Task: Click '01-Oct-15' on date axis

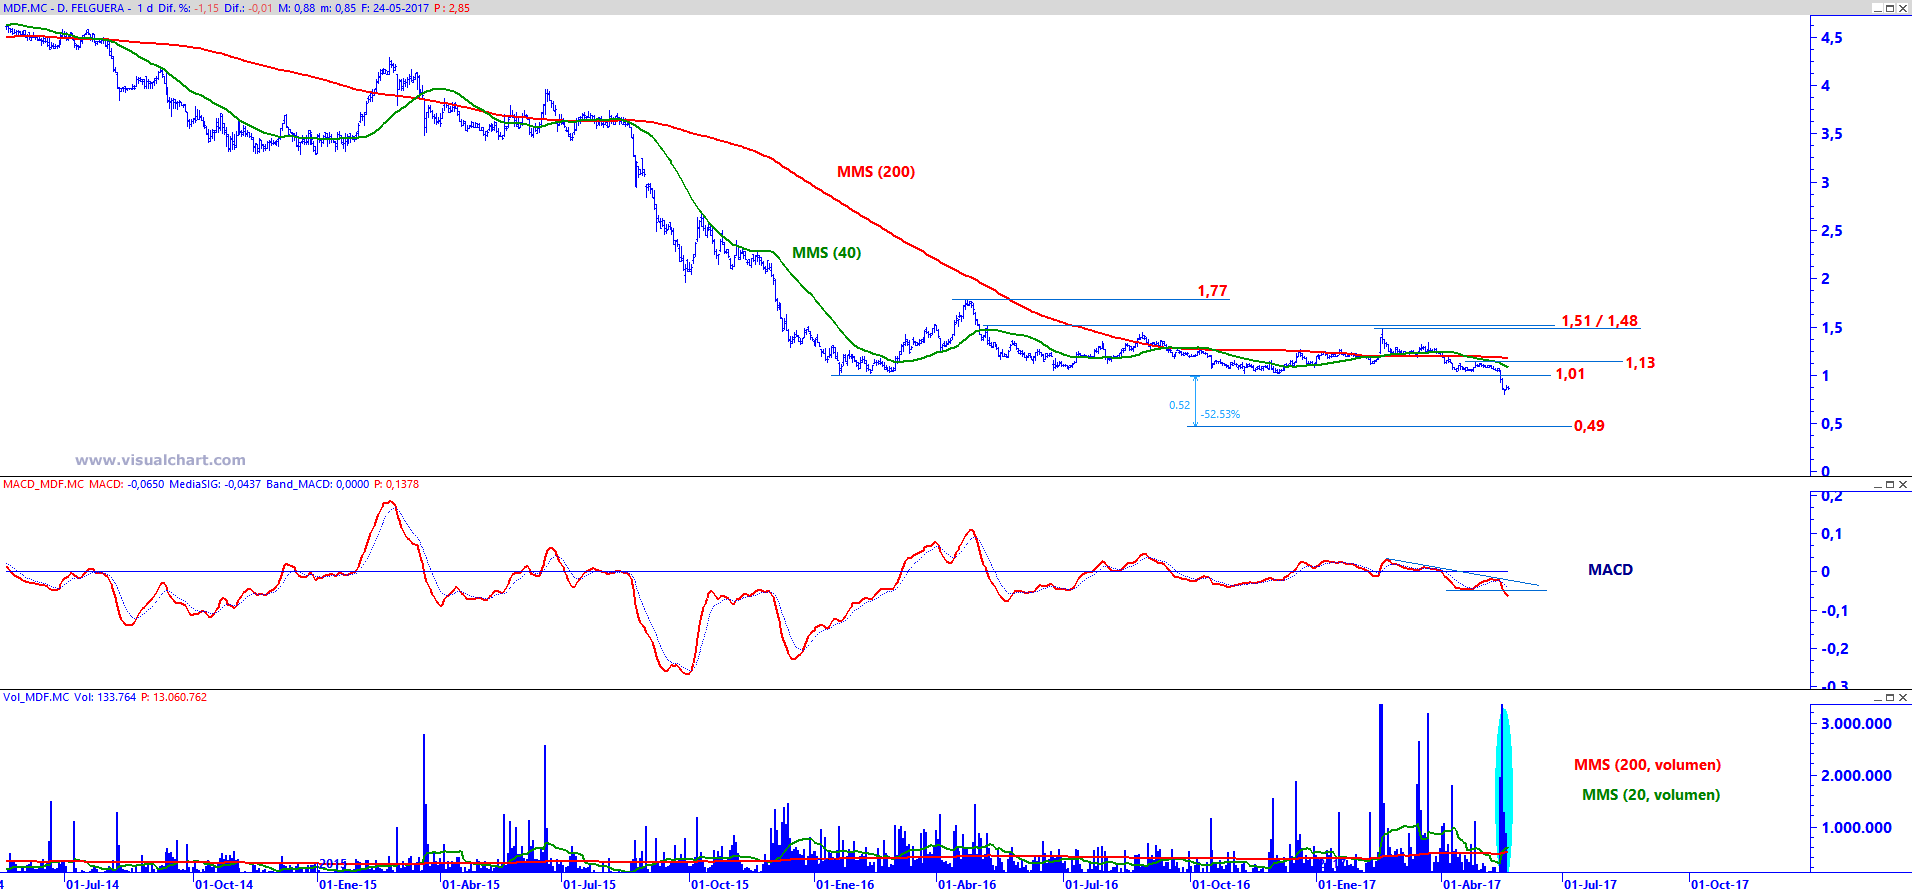Action: point(720,884)
